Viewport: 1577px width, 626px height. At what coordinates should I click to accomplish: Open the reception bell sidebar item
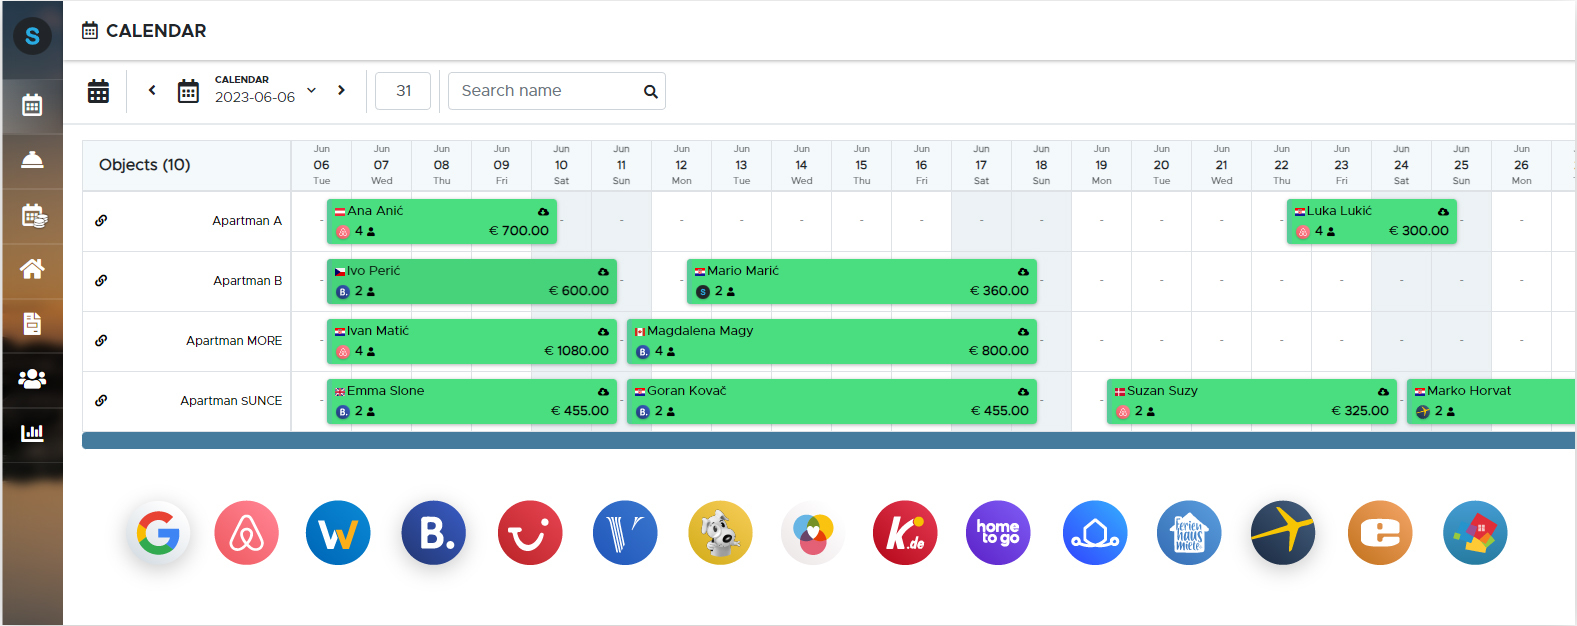(32, 160)
